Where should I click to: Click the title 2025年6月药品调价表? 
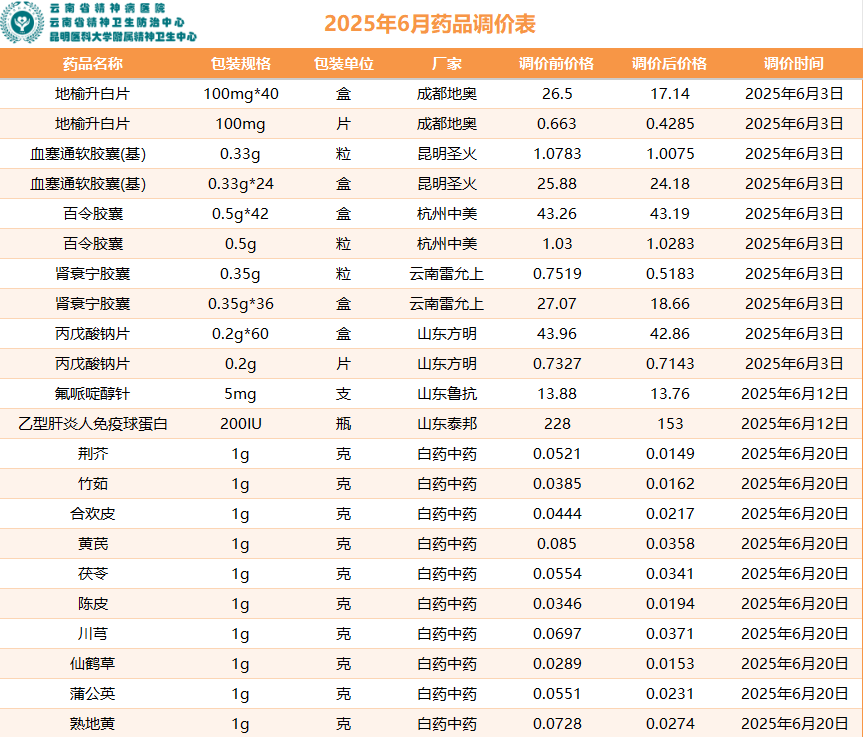click(x=430, y=24)
